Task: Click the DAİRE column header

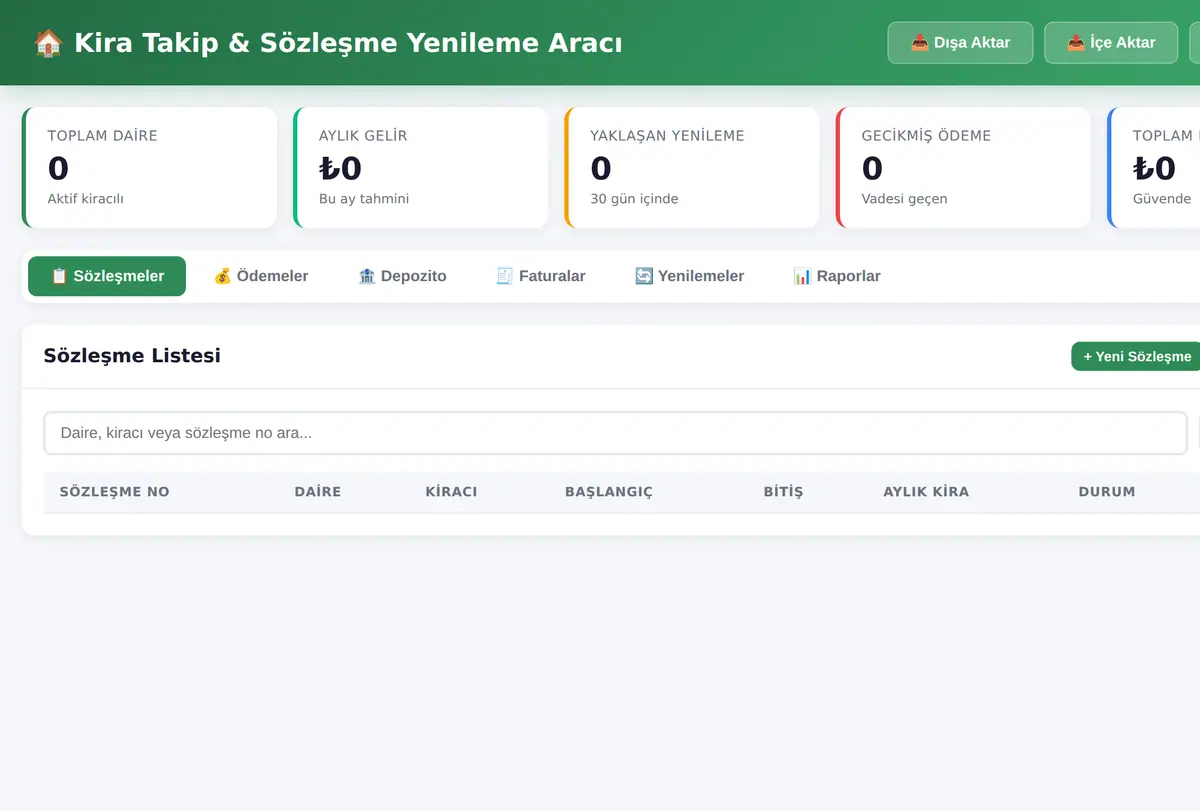Action: 318,492
